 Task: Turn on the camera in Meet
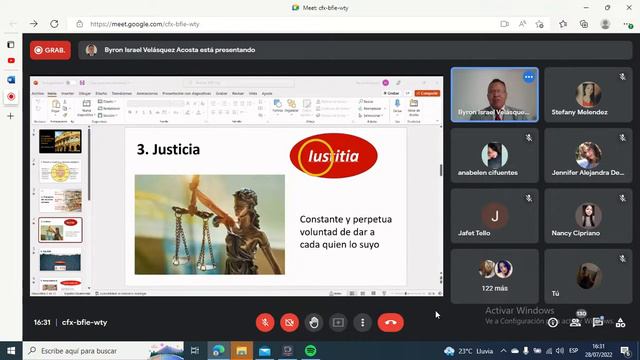[x=289, y=322]
